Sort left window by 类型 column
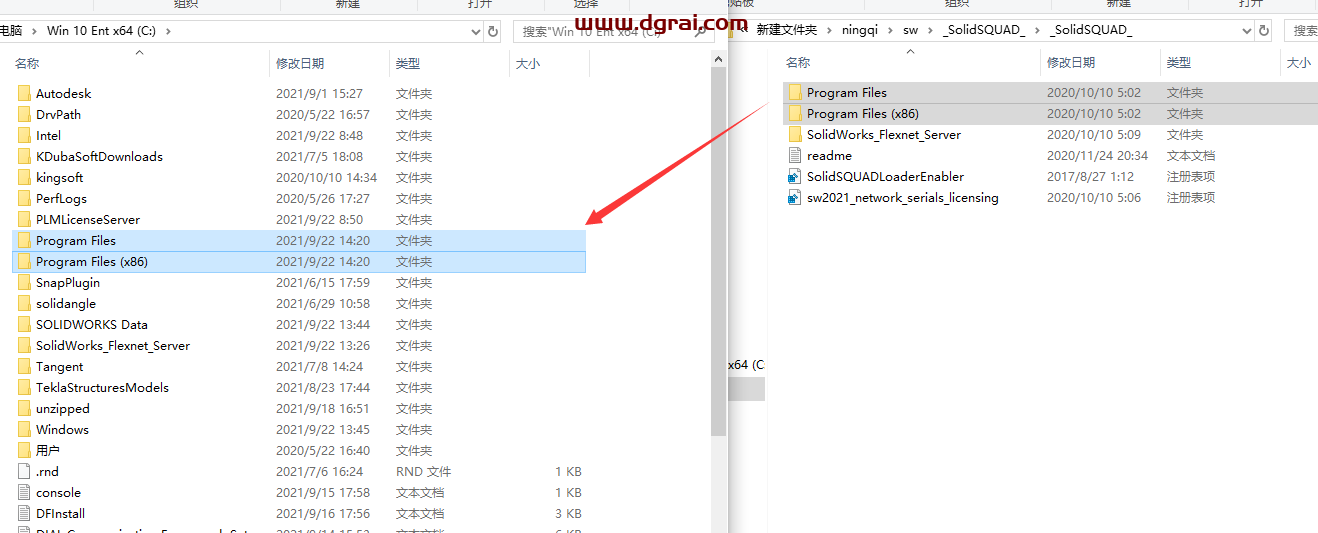Image resolution: width=1318 pixels, height=533 pixels. pyautogui.click(x=408, y=64)
